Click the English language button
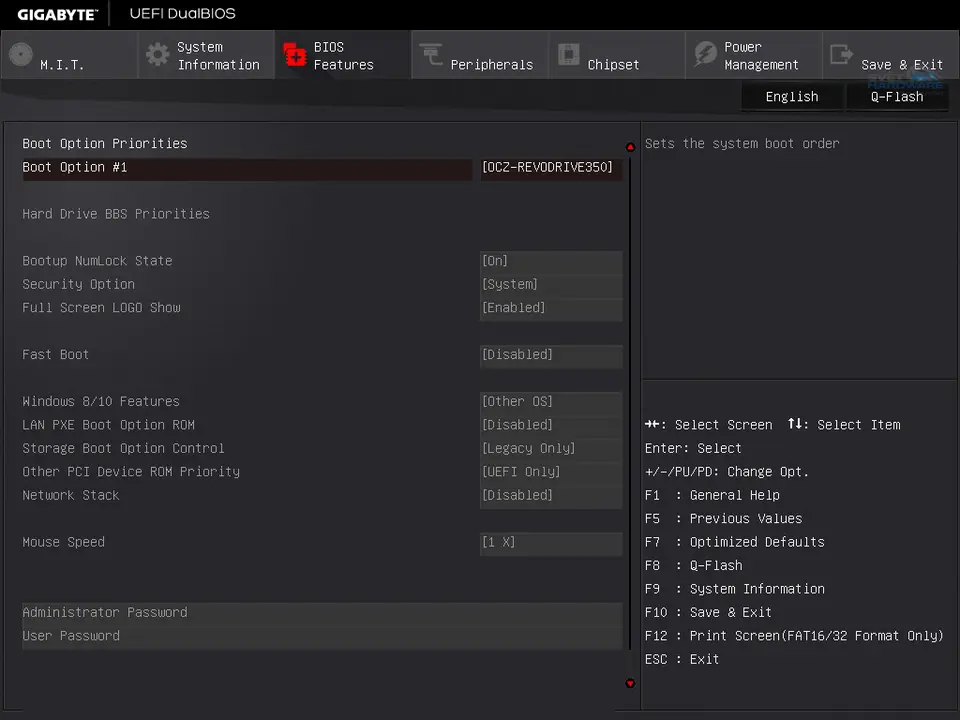The width and height of the screenshot is (960, 720). click(791, 97)
